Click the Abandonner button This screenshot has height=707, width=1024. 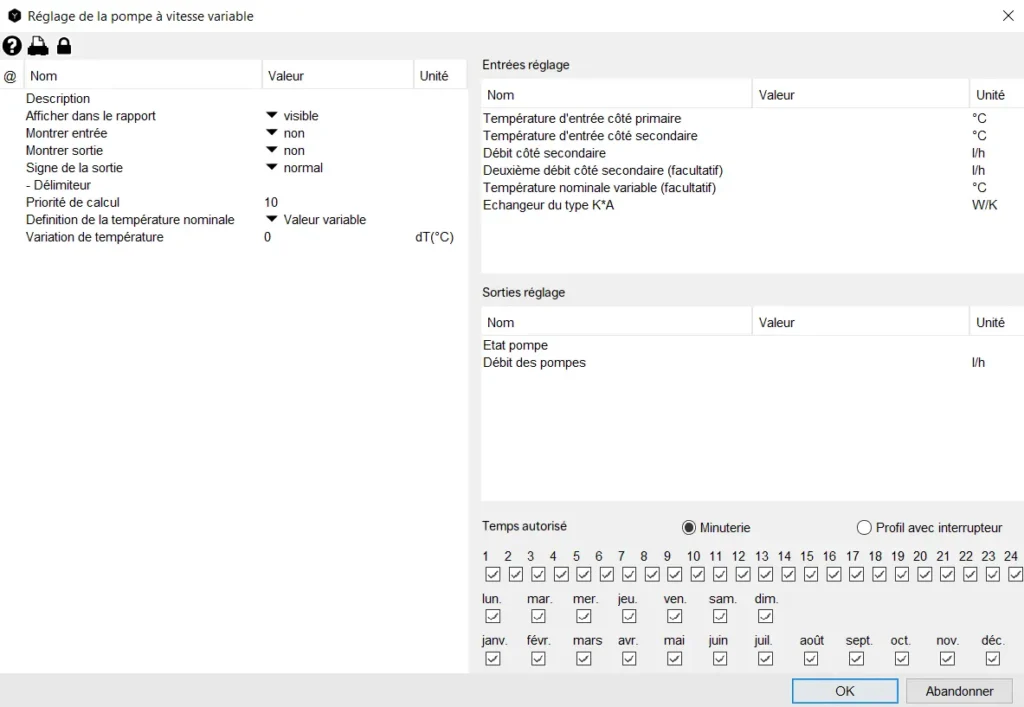click(x=959, y=691)
